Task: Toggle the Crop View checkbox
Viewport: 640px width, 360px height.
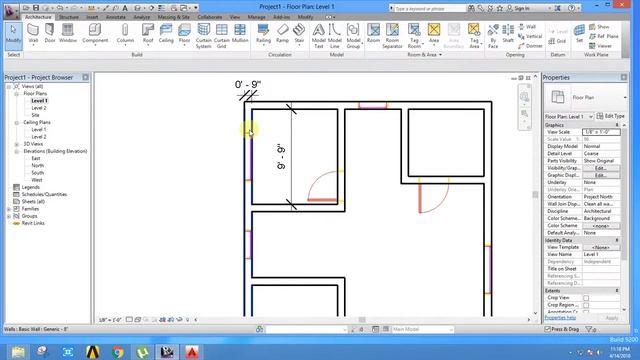Action: [x=586, y=298]
